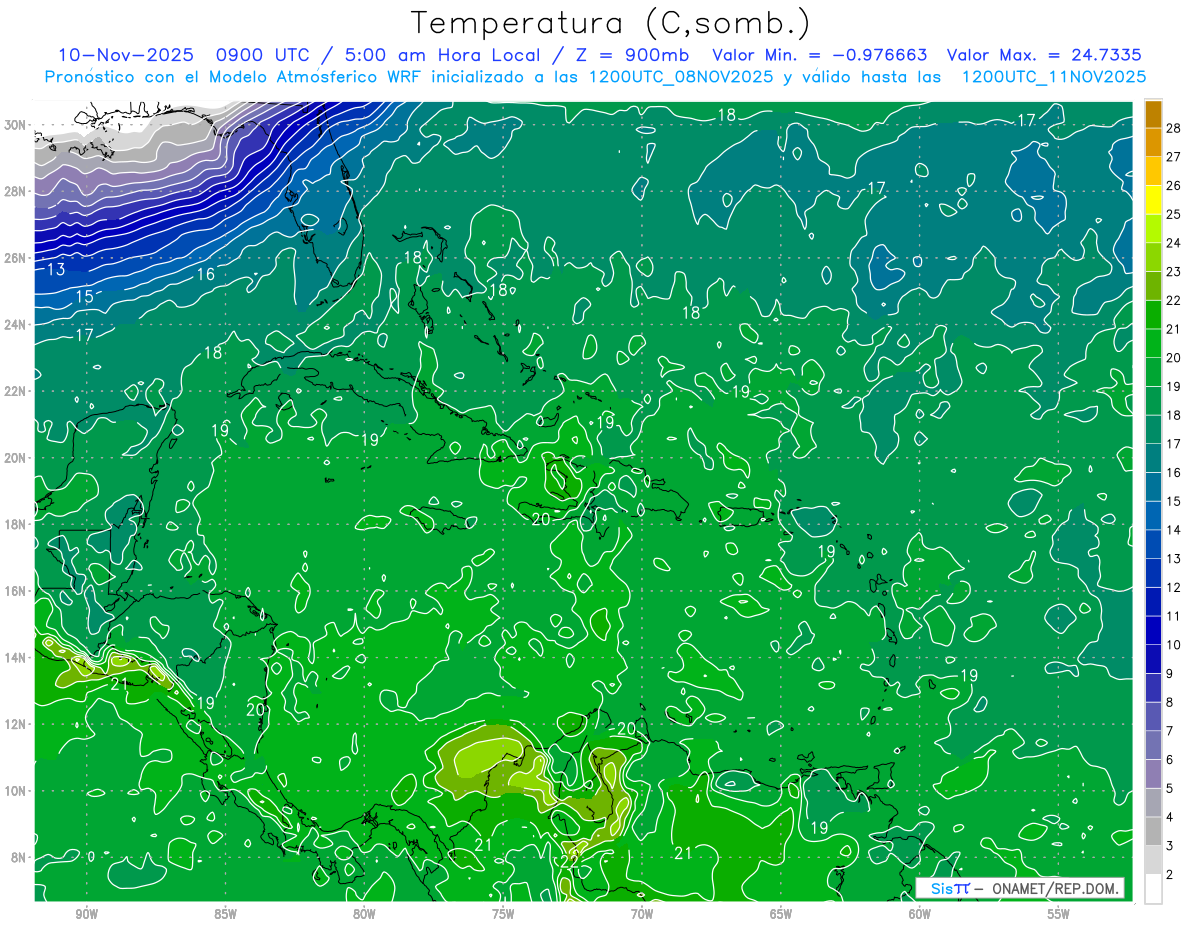Click "Valor Min. = -0.976663" text

point(820,55)
